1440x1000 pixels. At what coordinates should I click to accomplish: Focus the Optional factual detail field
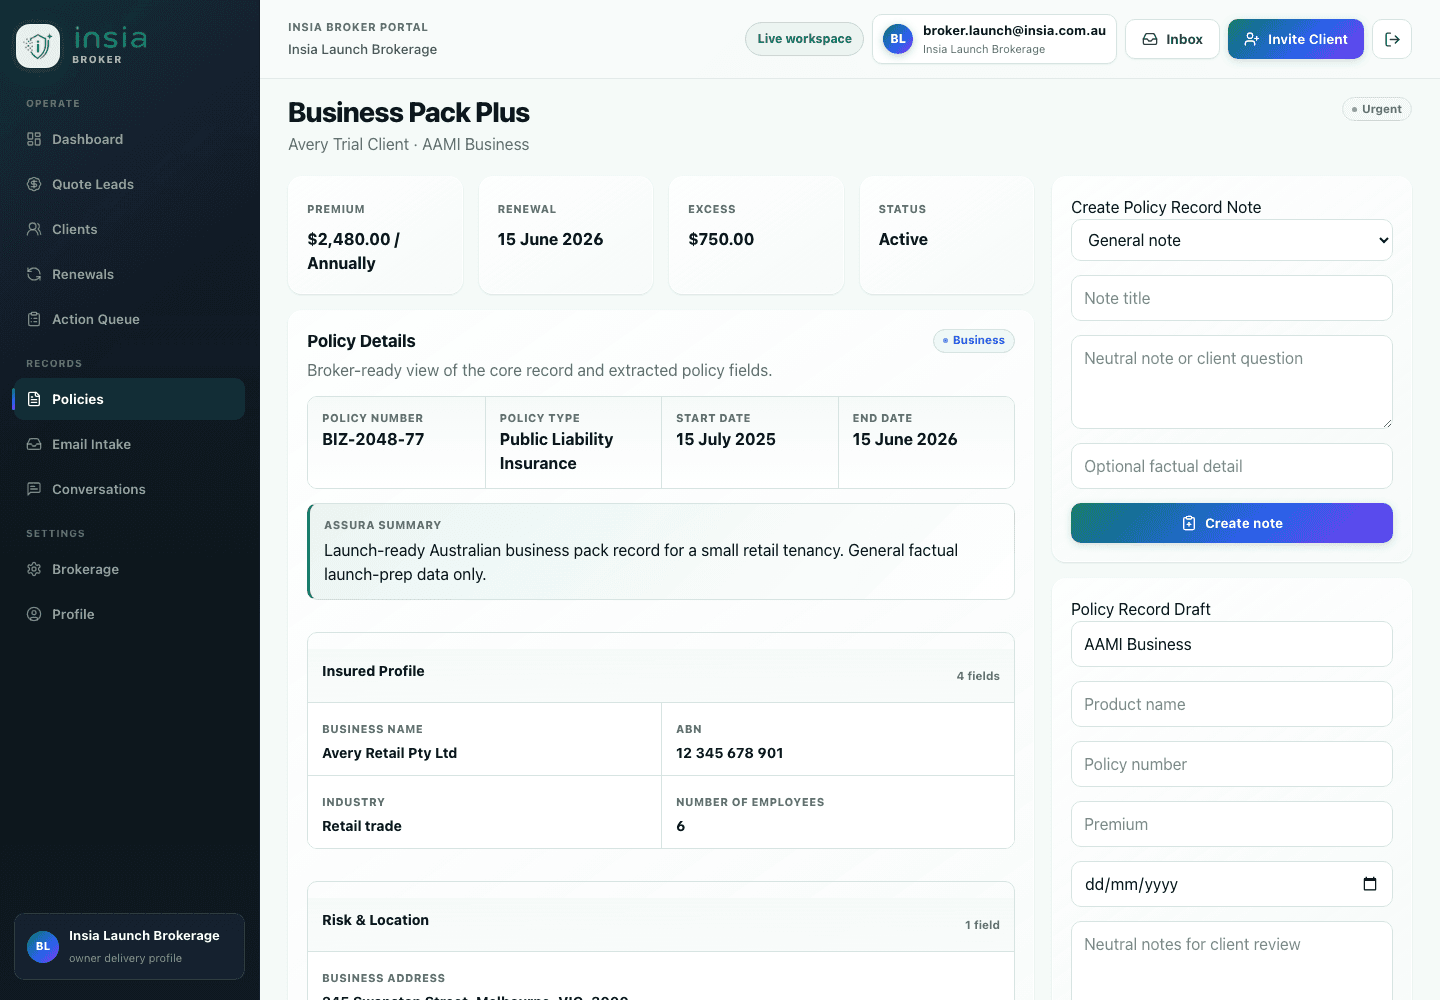1232,466
